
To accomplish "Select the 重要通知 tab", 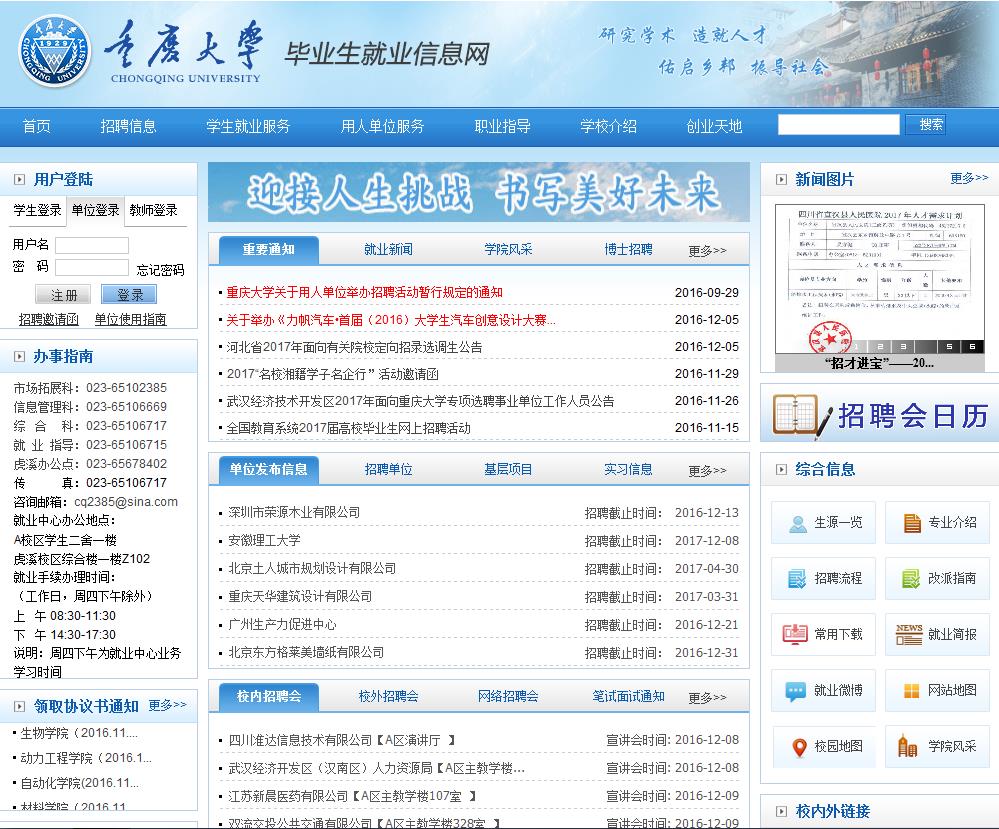I will (268, 250).
